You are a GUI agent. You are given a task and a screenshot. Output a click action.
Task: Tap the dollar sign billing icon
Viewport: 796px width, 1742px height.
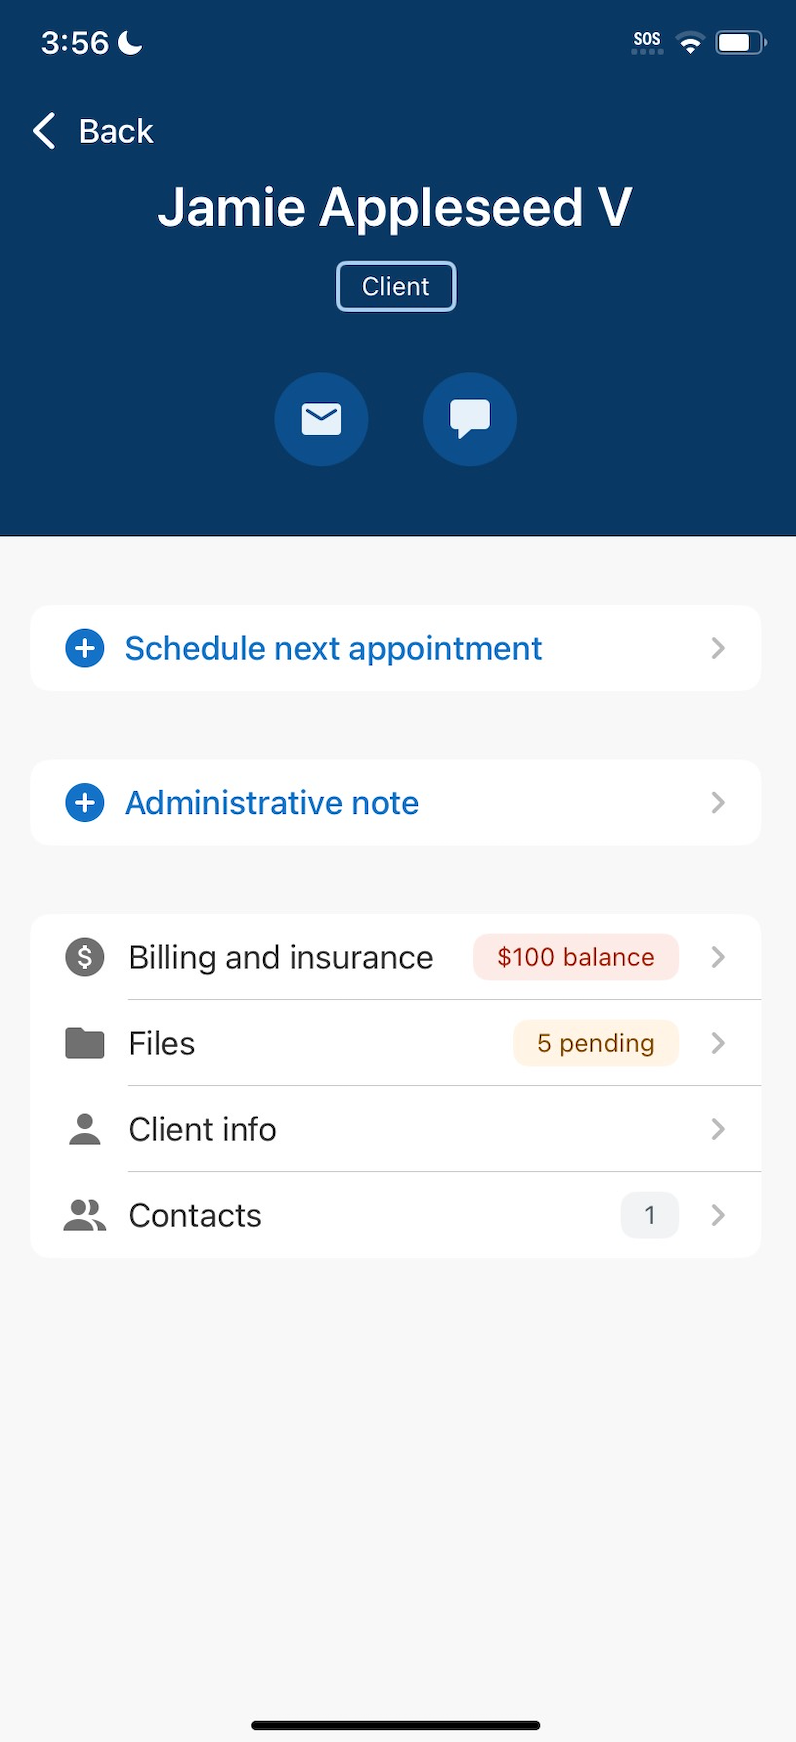(x=85, y=957)
